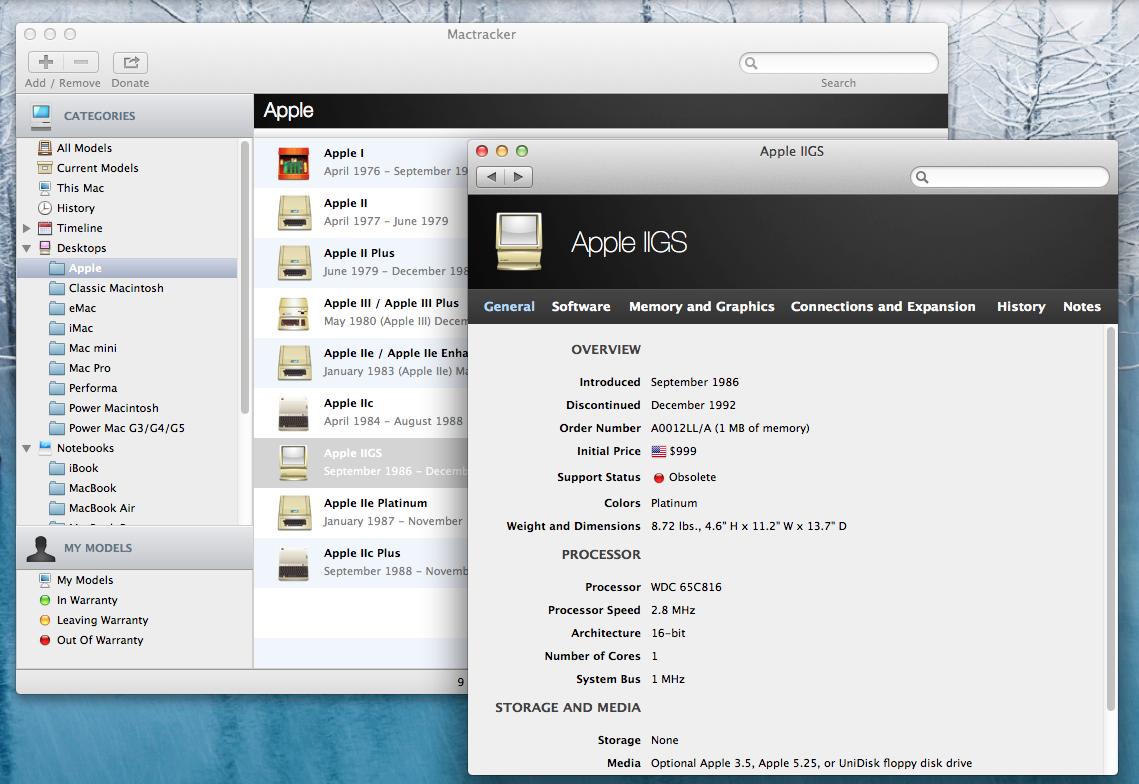Image resolution: width=1139 pixels, height=784 pixels.
Task: Open the History tab in Apple IIGS window
Action: 1021,307
